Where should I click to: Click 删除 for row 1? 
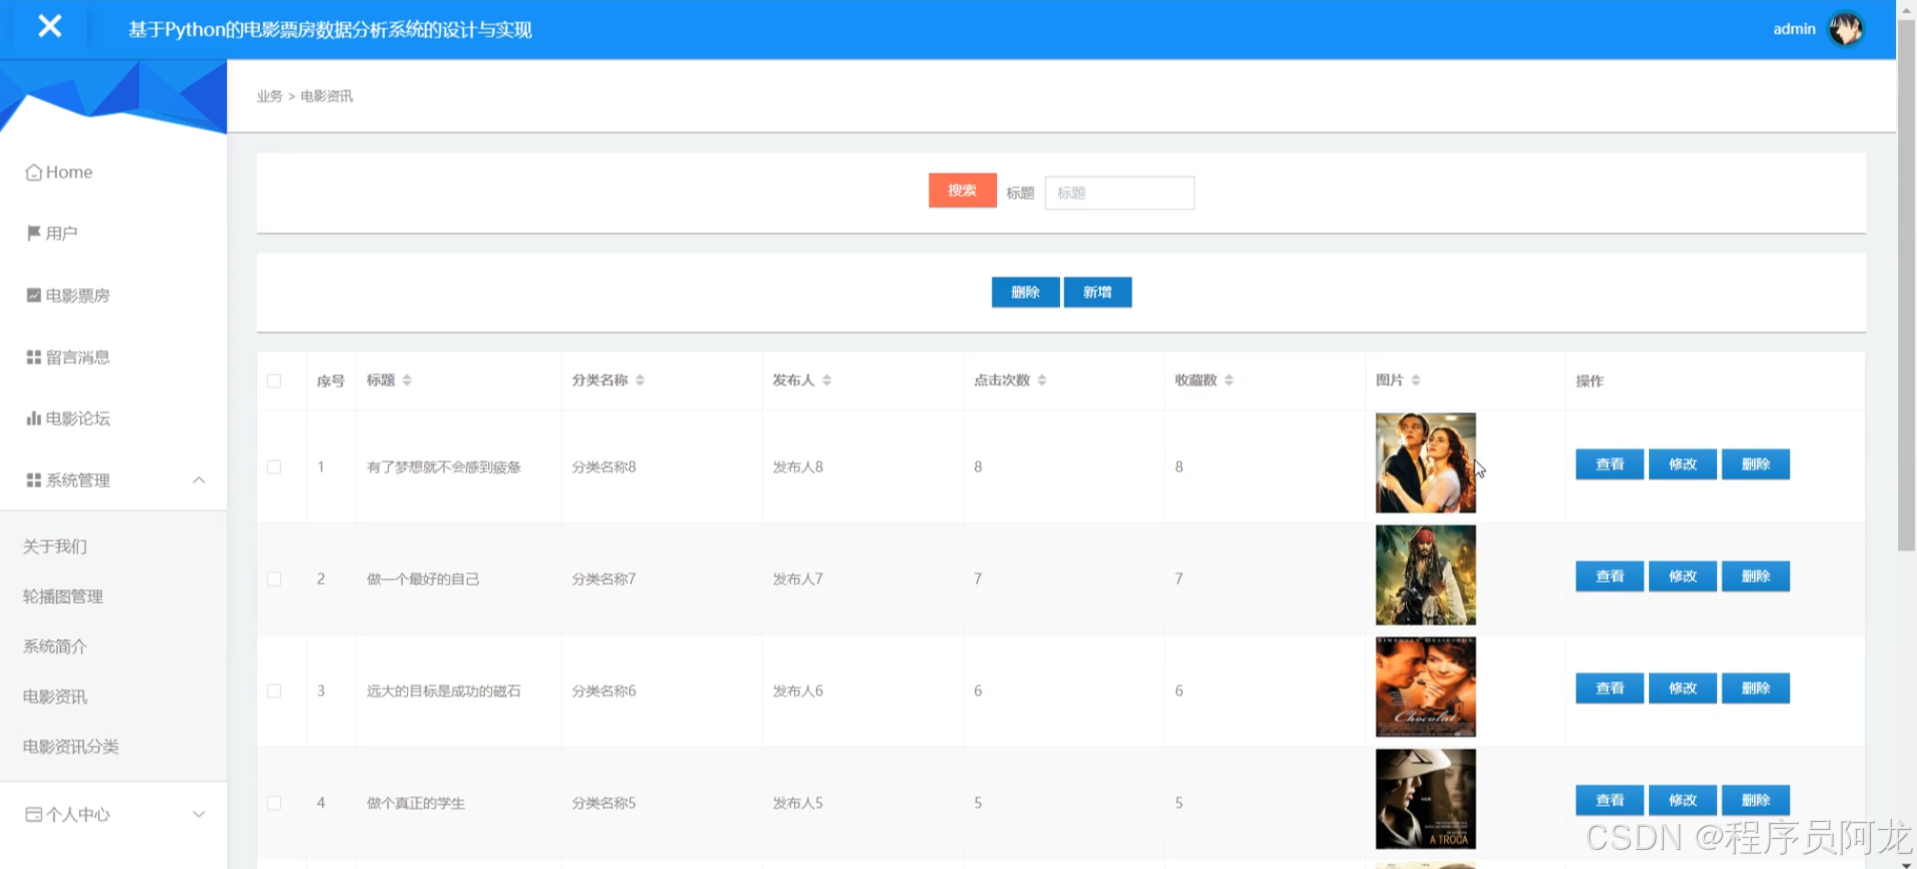tap(1755, 464)
